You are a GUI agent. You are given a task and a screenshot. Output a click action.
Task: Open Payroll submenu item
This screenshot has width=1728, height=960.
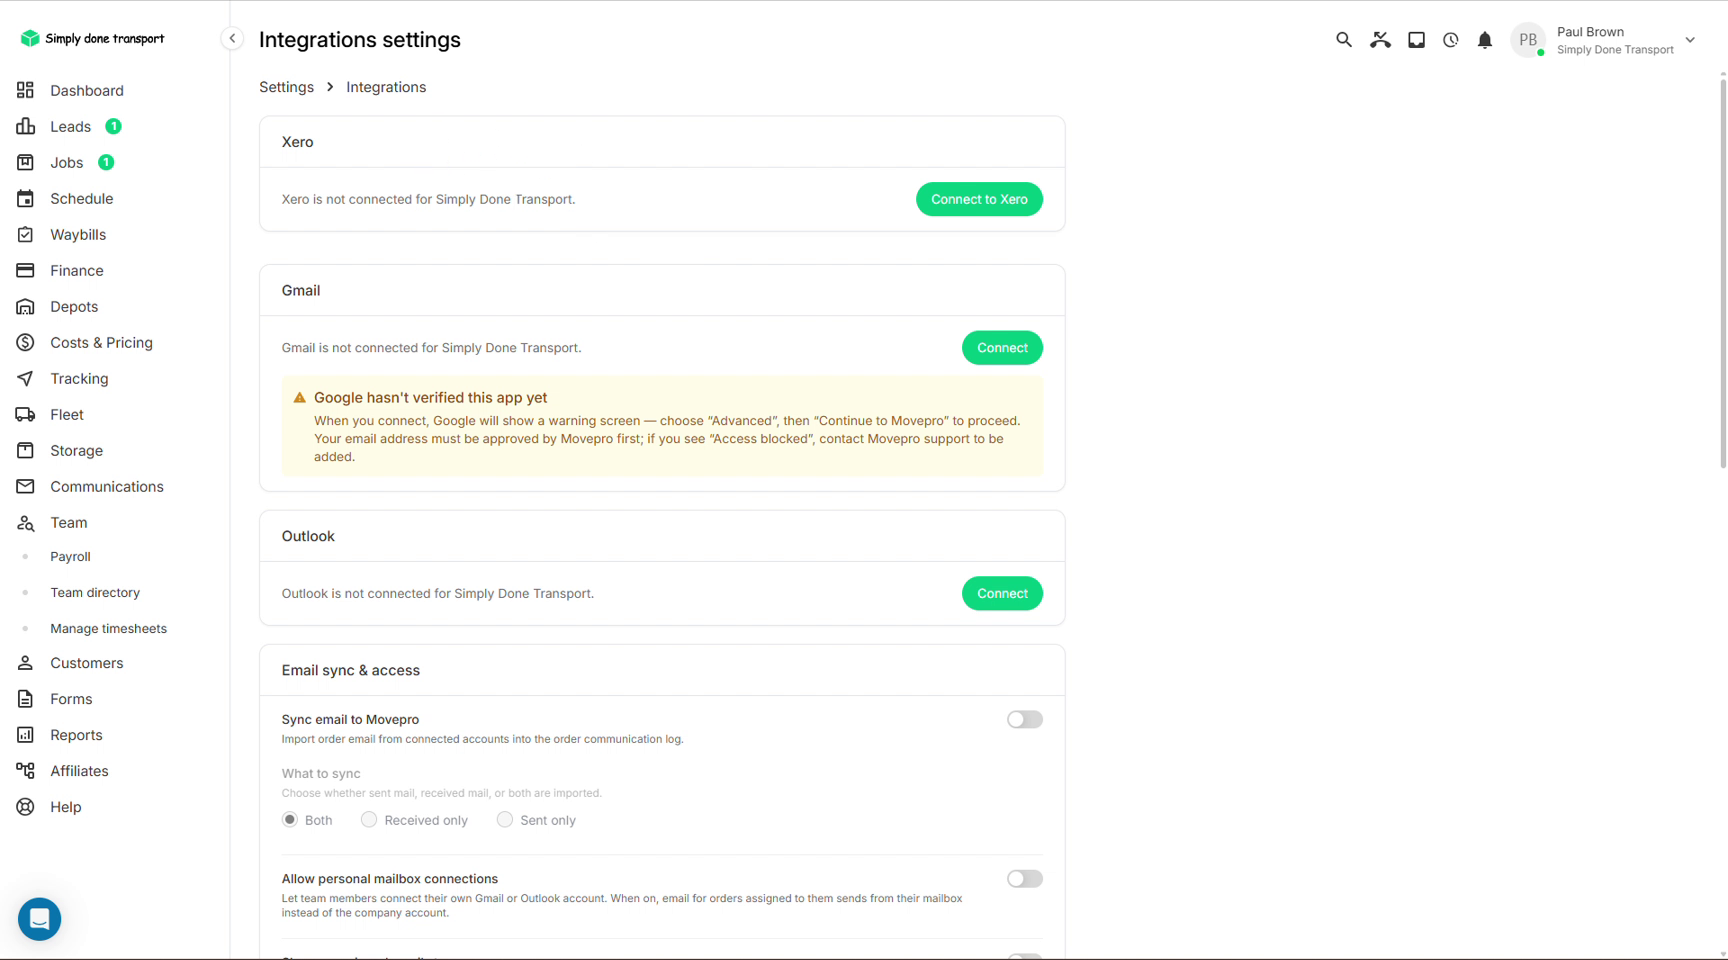70,556
